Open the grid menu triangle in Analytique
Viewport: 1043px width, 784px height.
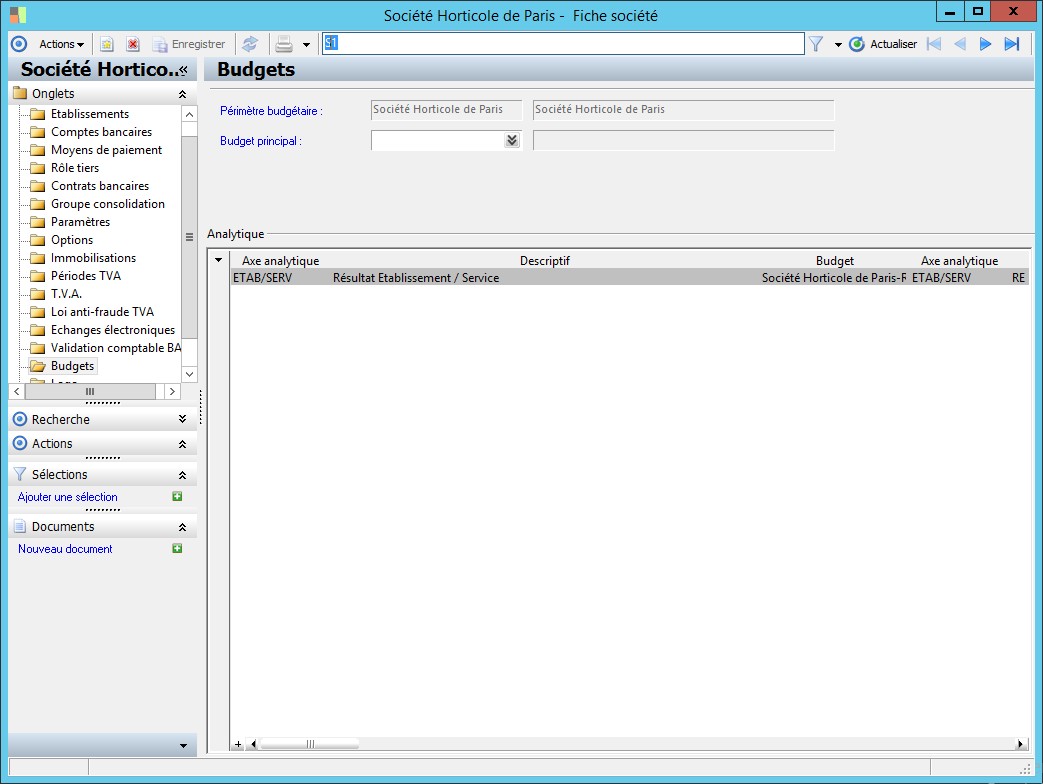(x=218, y=260)
